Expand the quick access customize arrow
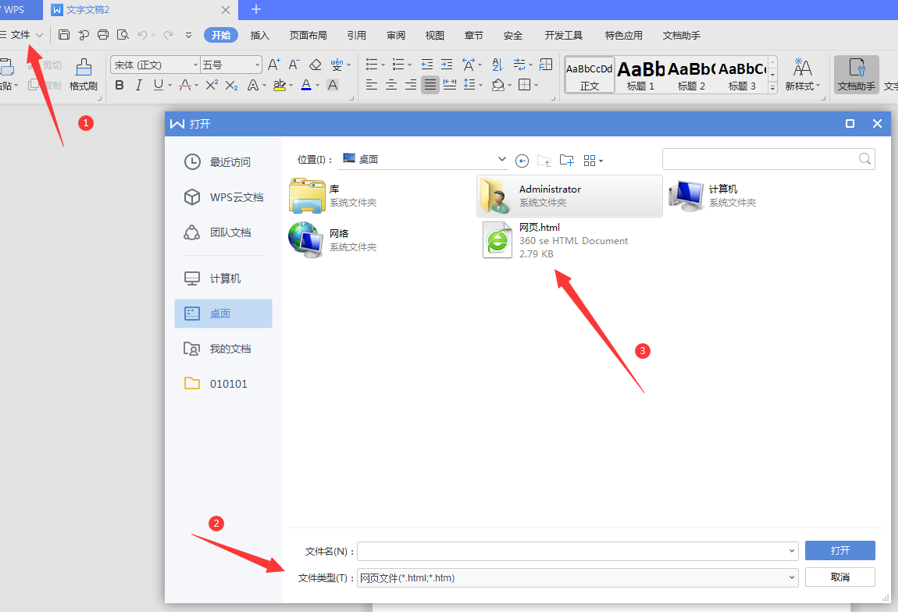898x612 pixels. pyautogui.click(x=188, y=35)
